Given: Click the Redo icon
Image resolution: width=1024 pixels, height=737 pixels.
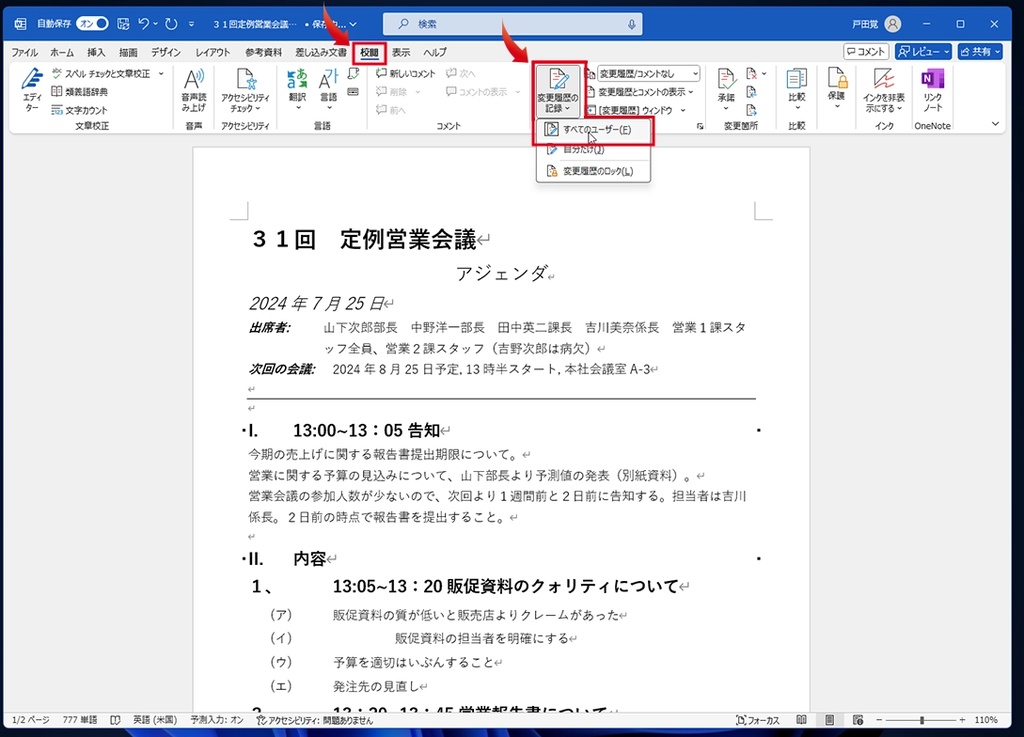Looking at the screenshot, I should click(x=171, y=24).
